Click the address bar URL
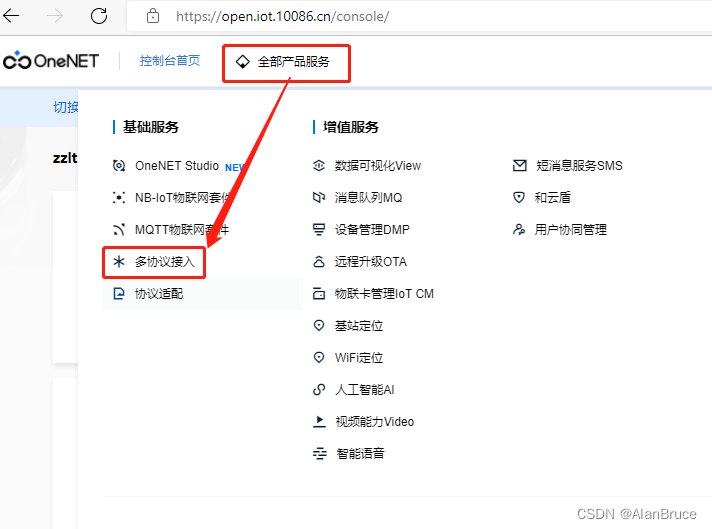The height and width of the screenshot is (529, 712). (x=282, y=16)
